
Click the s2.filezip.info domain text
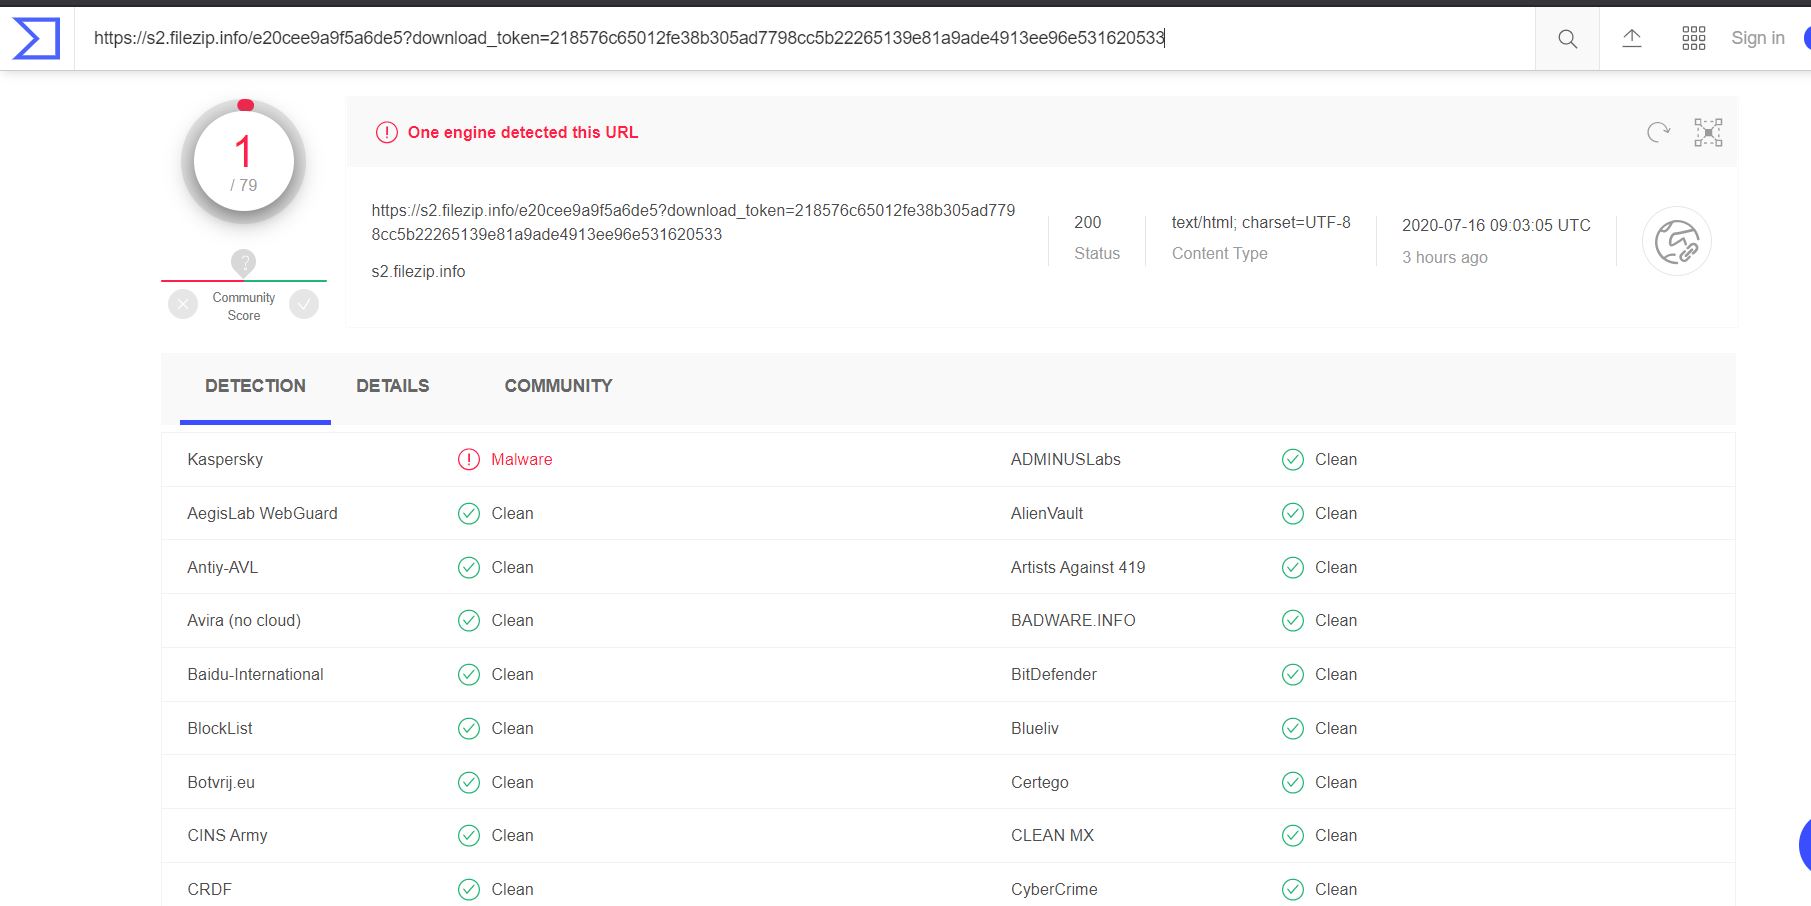point(418,271)
